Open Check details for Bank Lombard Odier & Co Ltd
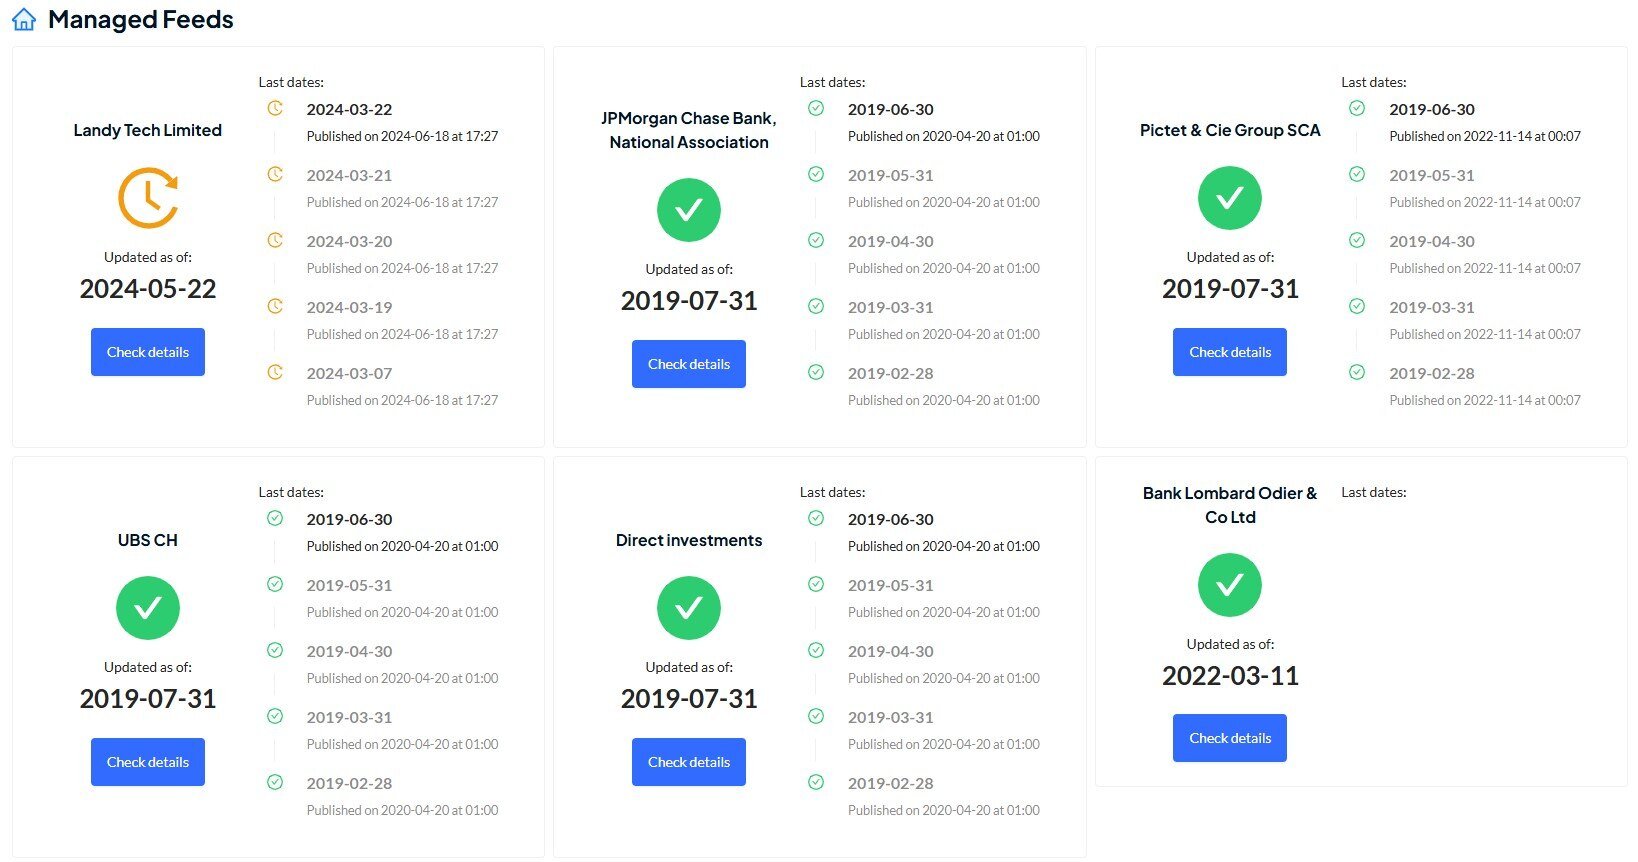Image resolution: width=1638 pixels, height=862 pixels. point(1230,738)
